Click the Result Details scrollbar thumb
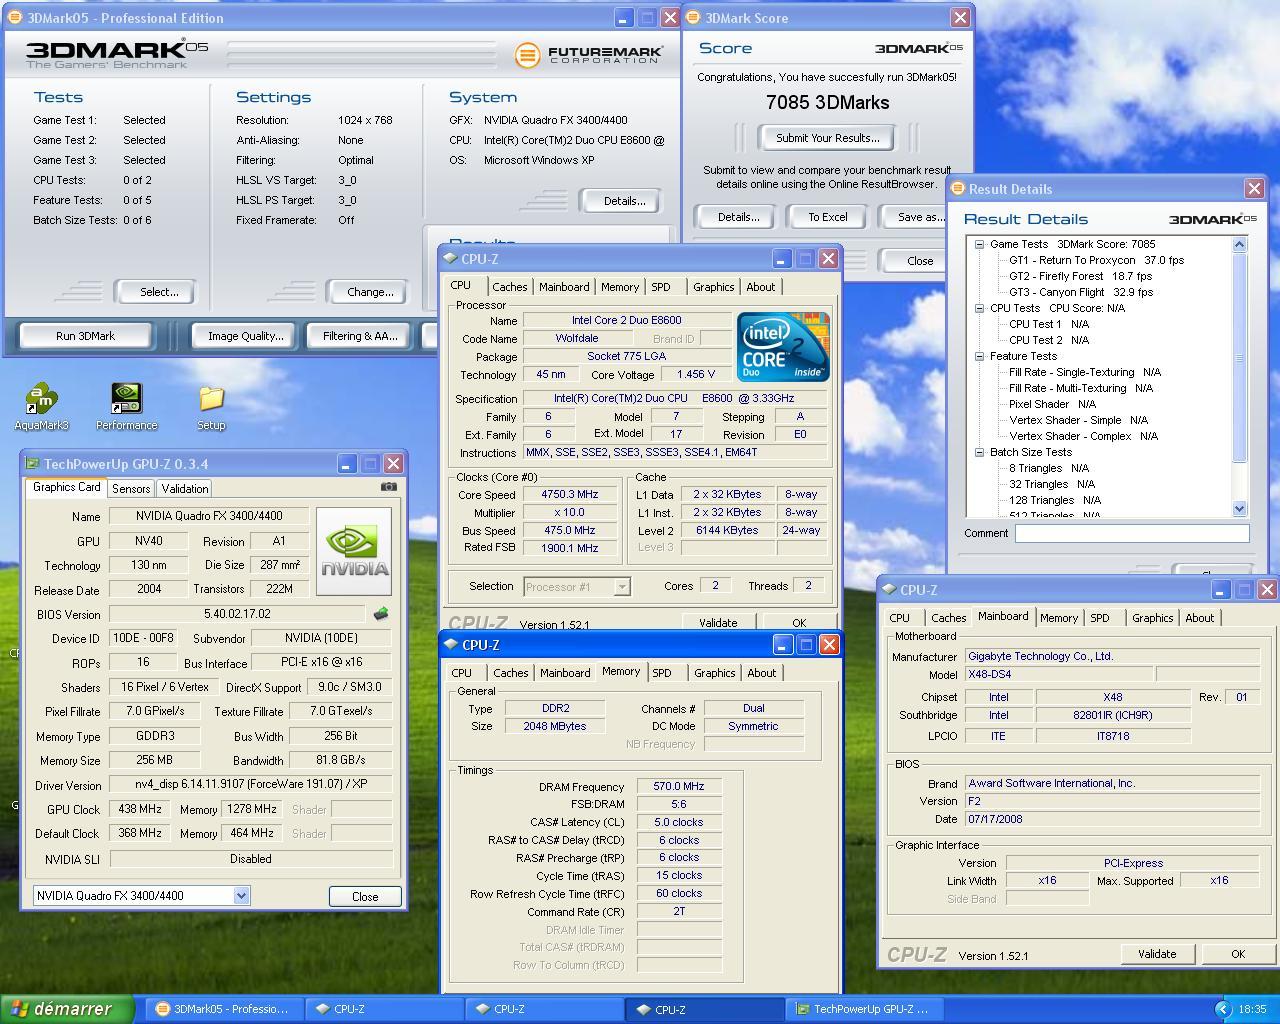1280x1024 pixels. pos(1240,358)
